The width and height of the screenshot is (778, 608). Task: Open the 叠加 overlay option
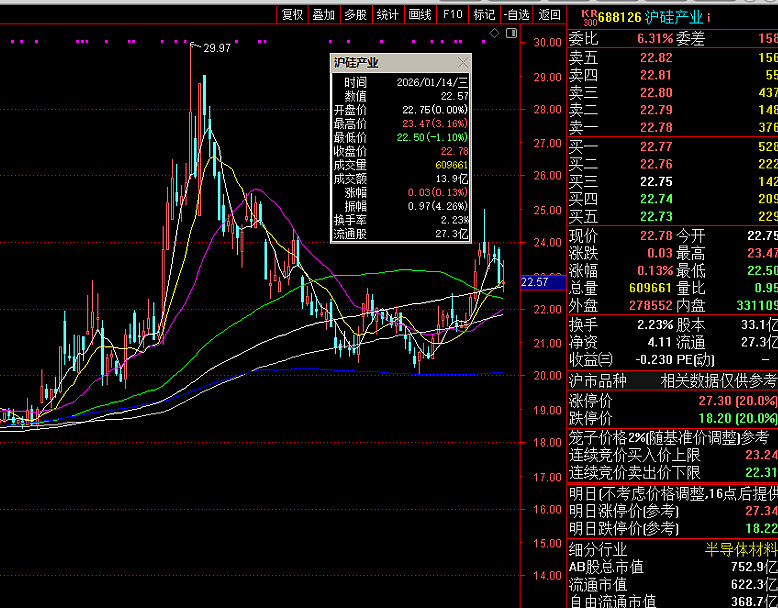pyautogui.click(x=323, y=14)
